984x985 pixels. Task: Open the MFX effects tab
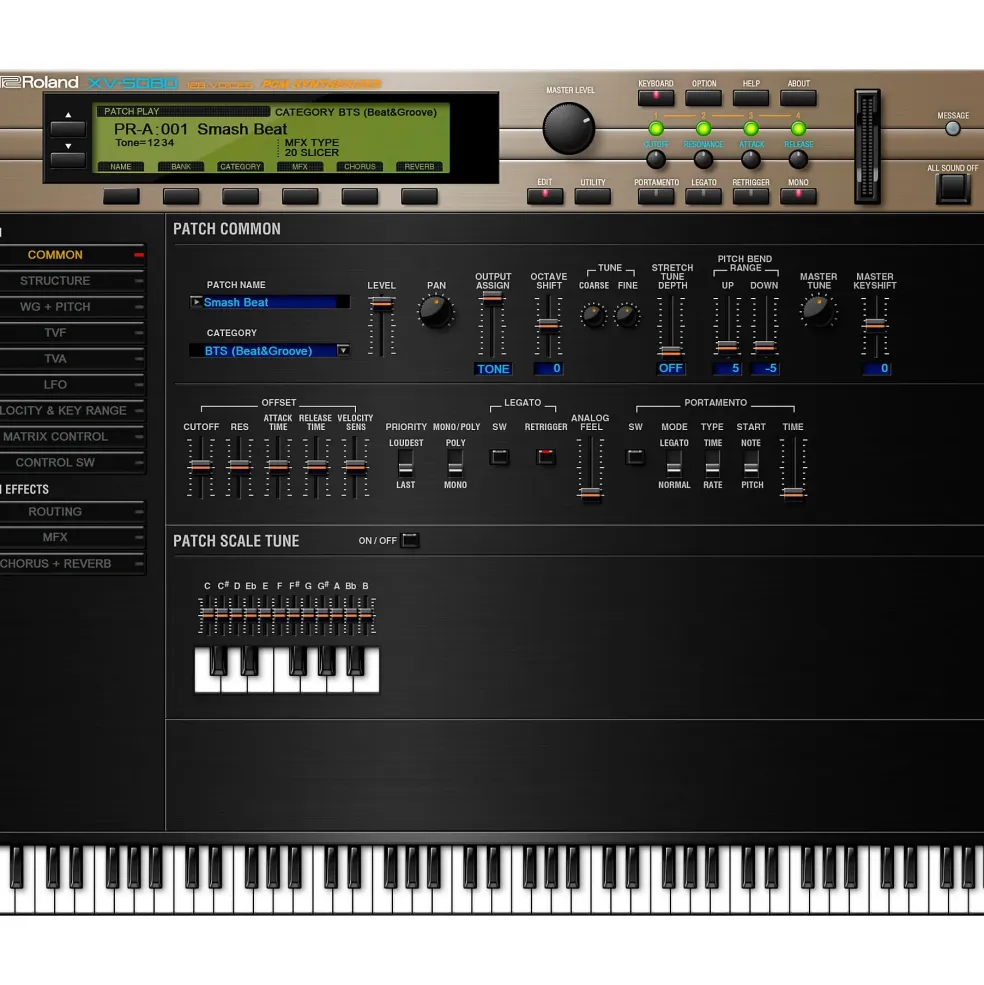72,538
